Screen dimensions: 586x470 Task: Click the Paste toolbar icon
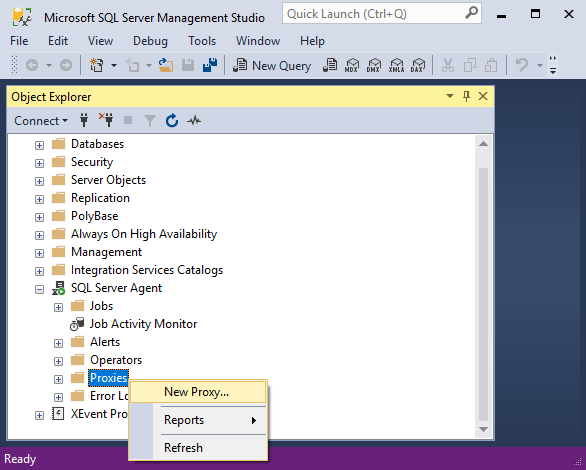pyautogui.click(x=491, y=65)
